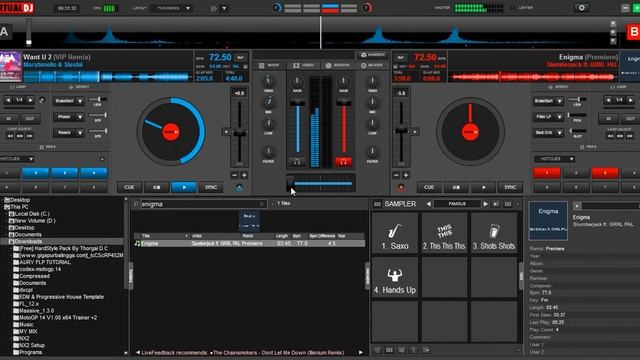Trigger the Shots Shots sample pad
This screenshot has width=640, height=360.
pyautogui.click(x=494, y=234)
